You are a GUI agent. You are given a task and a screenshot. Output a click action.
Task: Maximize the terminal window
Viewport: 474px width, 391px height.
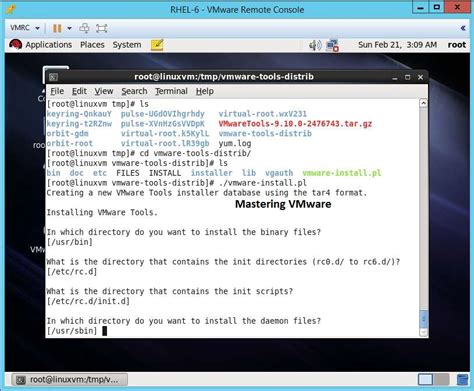pos(407,77)
